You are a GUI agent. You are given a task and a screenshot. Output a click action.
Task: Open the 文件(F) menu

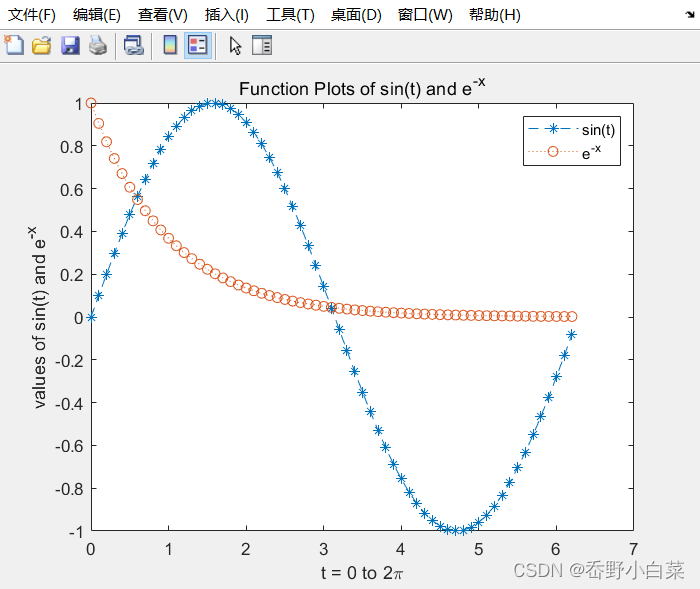coord(32,15)
